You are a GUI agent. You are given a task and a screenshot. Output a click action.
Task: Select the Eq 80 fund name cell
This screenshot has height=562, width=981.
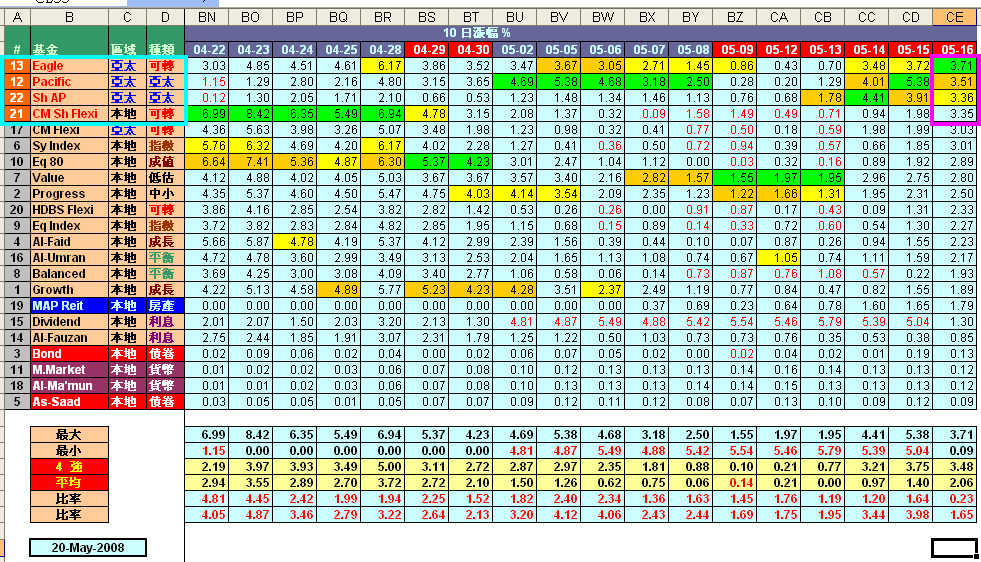[x=69, y=161]
